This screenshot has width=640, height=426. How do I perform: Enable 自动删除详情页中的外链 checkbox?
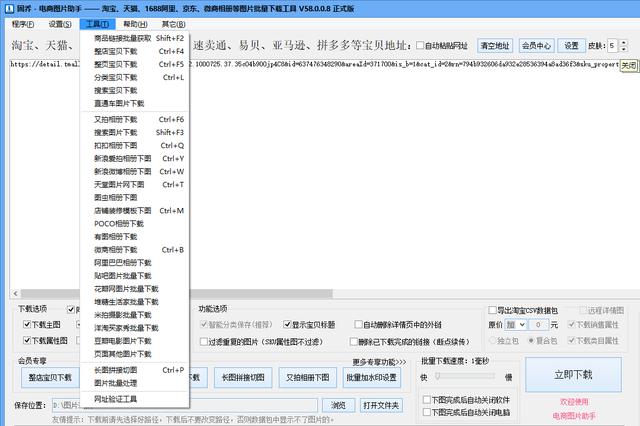click(x=358, y=325)
